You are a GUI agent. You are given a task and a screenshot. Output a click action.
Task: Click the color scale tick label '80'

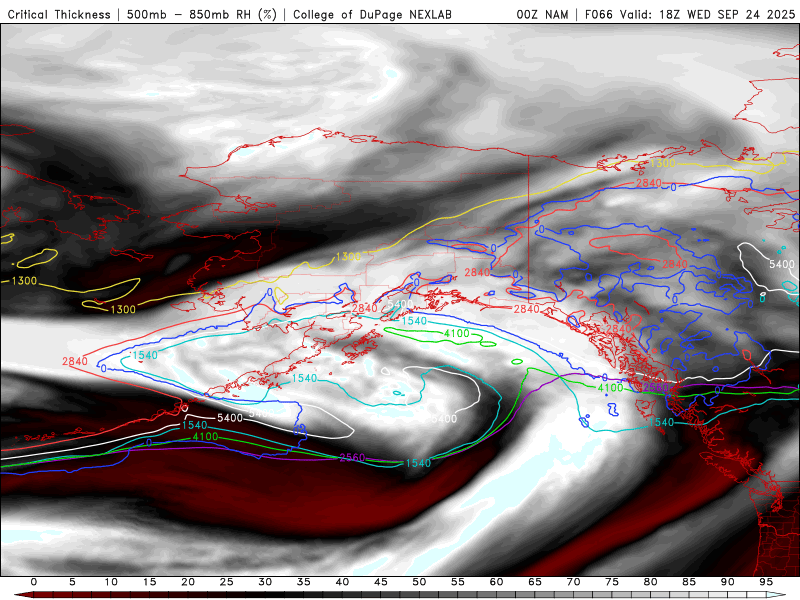(x=651, y=582)
